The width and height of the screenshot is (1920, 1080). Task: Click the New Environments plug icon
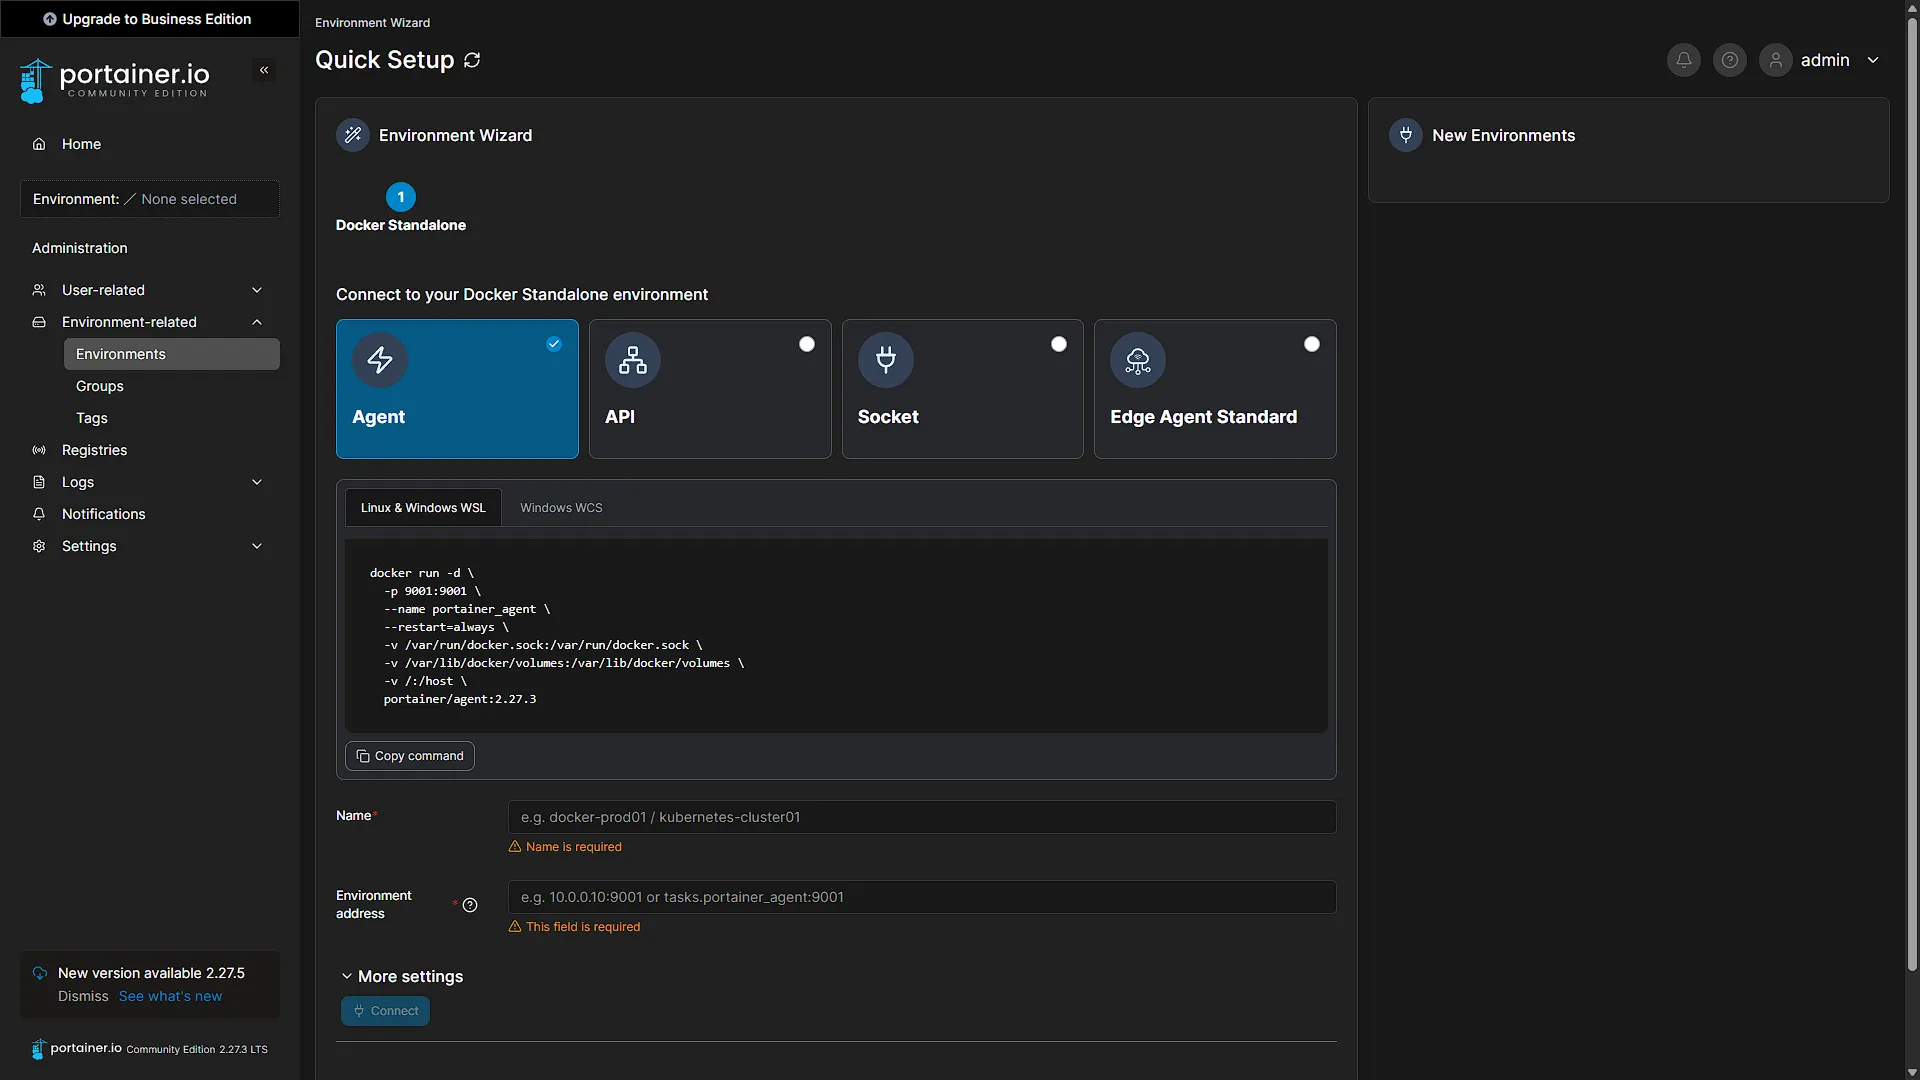(1406, 135)
